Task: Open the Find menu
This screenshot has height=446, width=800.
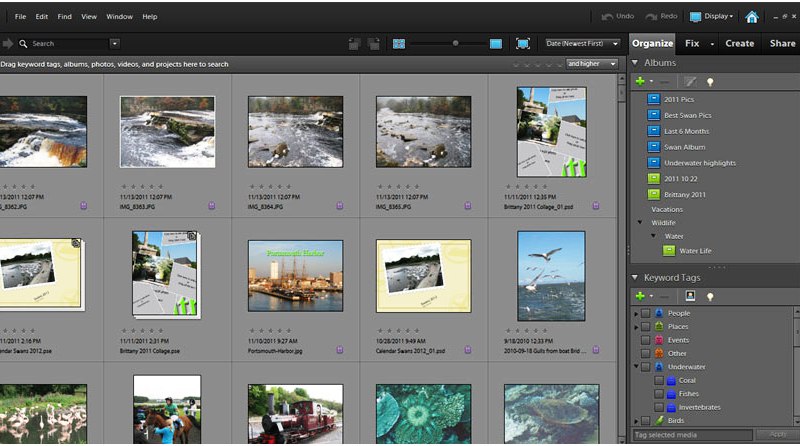Action: coord(64,17)
